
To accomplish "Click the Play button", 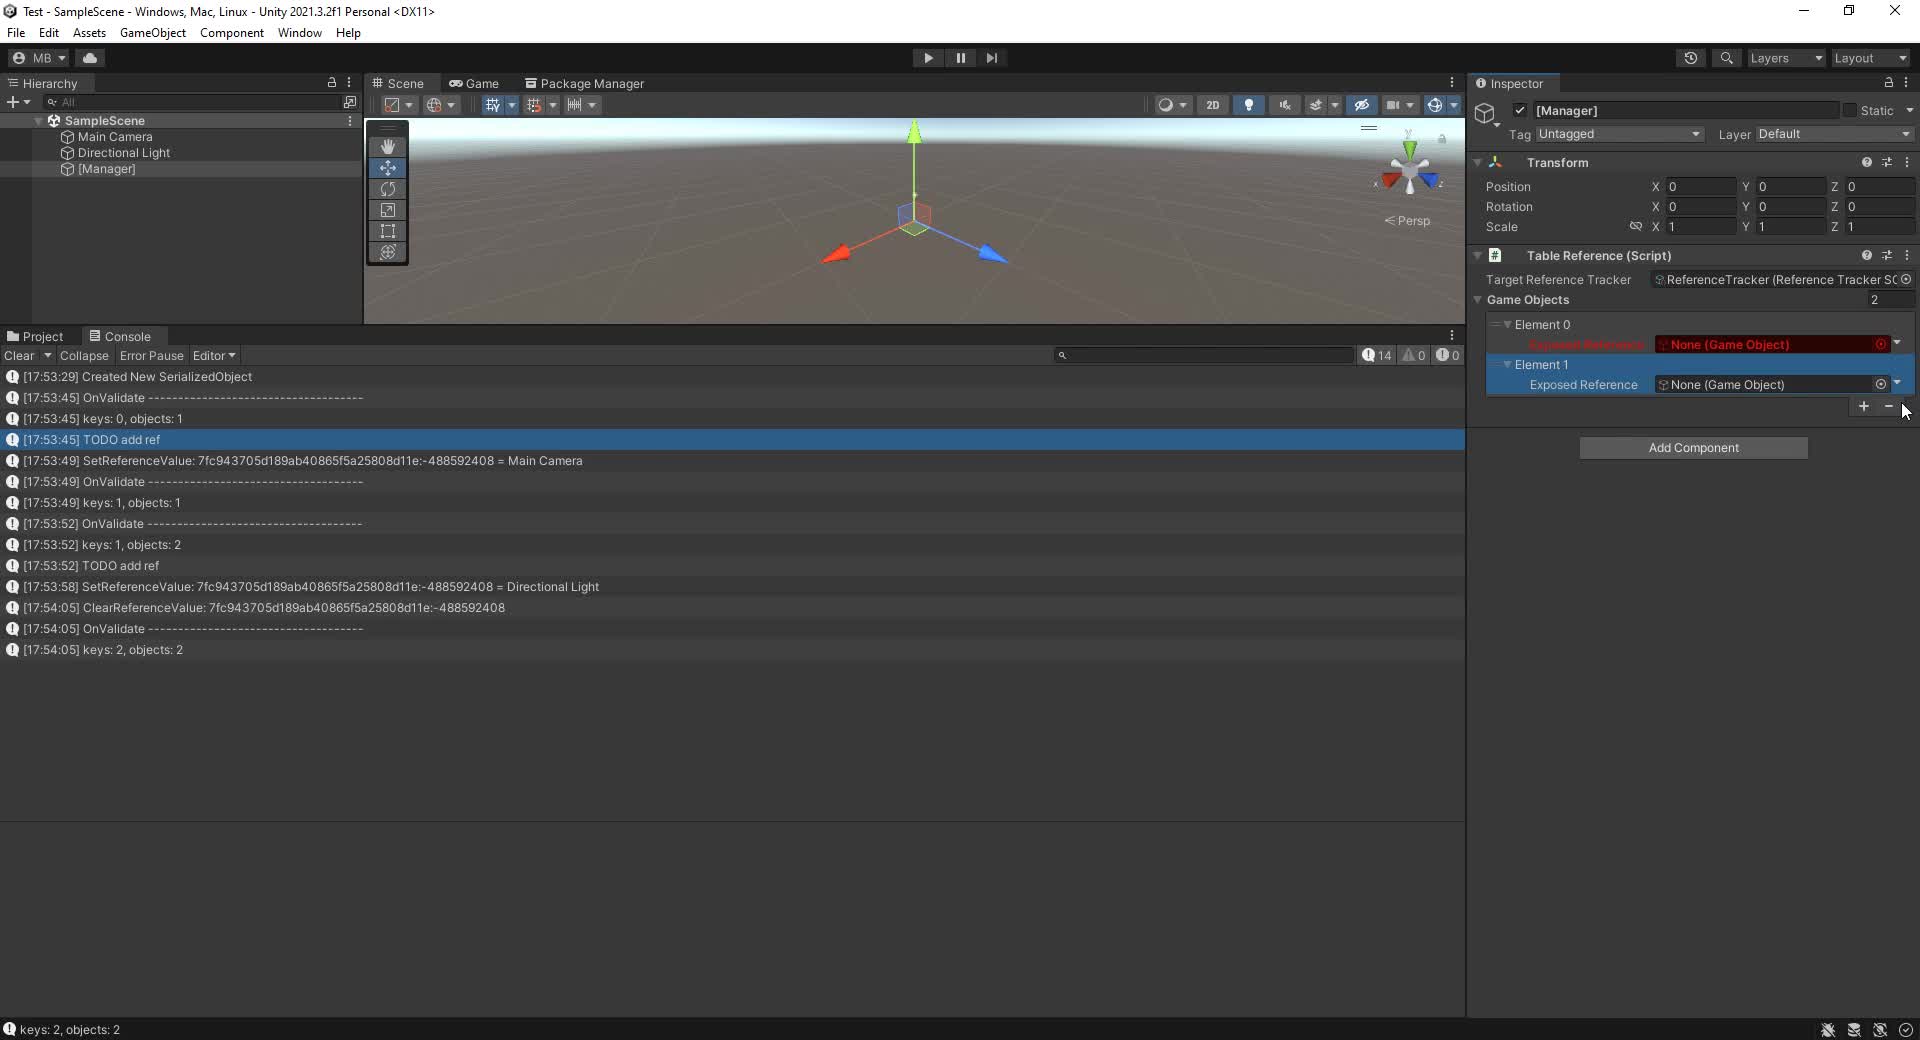I will pos(928,58).
